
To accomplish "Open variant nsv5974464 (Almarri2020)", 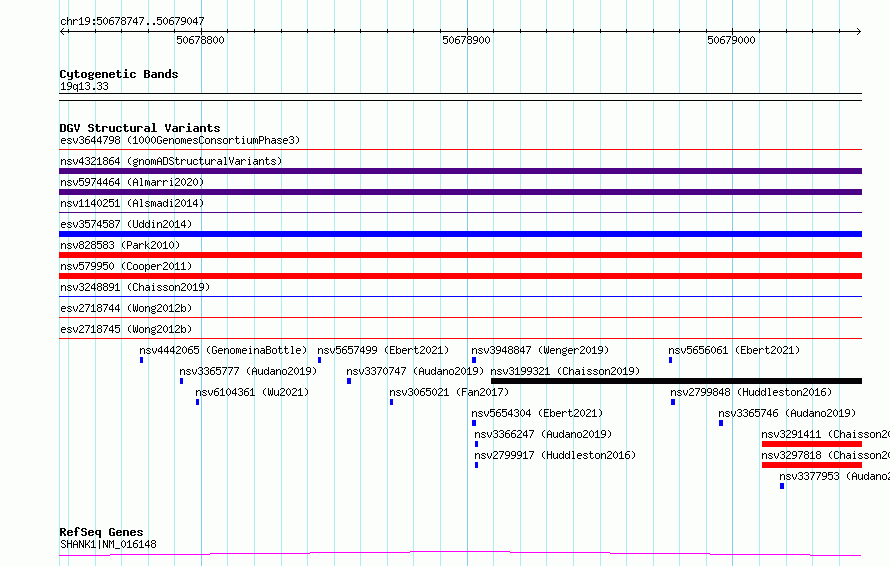I will coord(132,182).
